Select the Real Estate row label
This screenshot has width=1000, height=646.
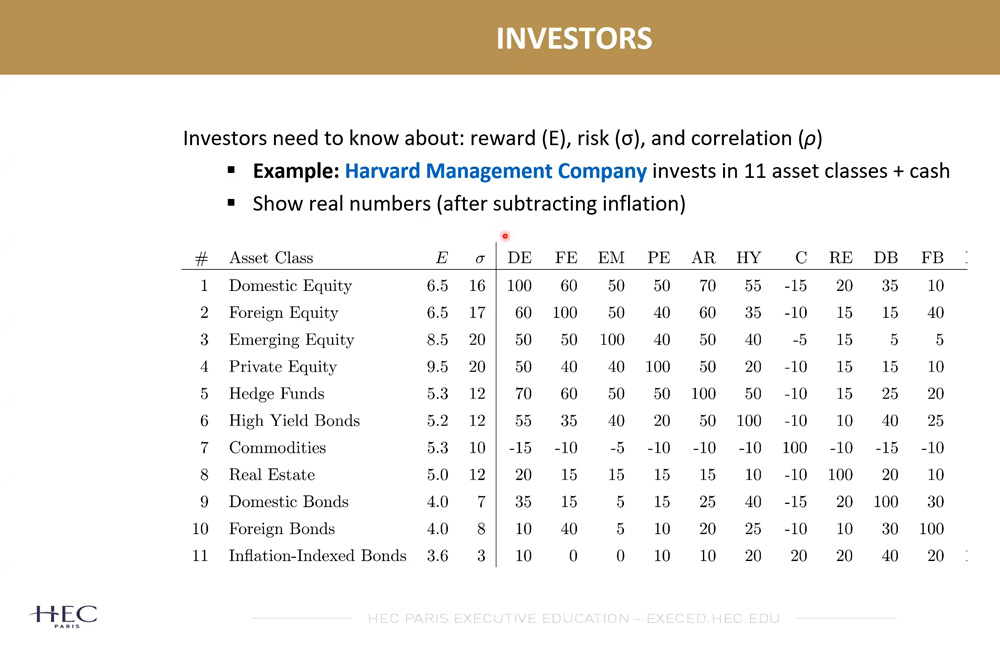(271, 474)
